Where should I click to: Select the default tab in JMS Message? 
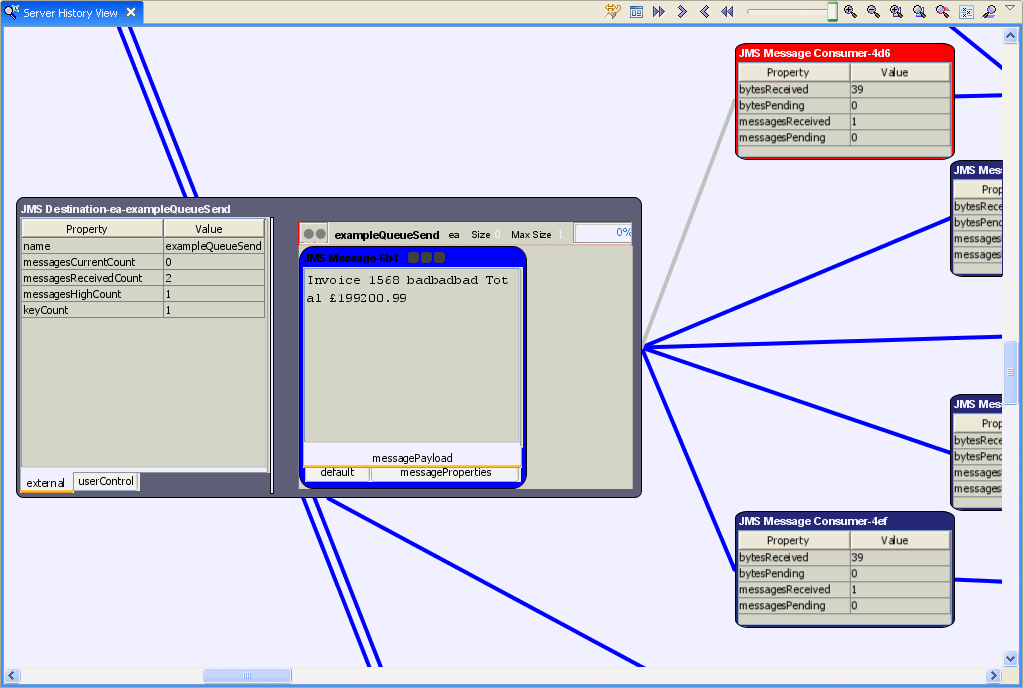(337, 473)
